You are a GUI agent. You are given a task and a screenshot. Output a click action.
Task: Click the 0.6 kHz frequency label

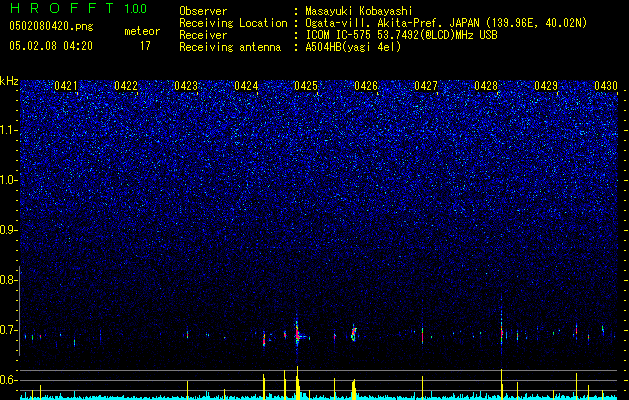tap(9, 380)
